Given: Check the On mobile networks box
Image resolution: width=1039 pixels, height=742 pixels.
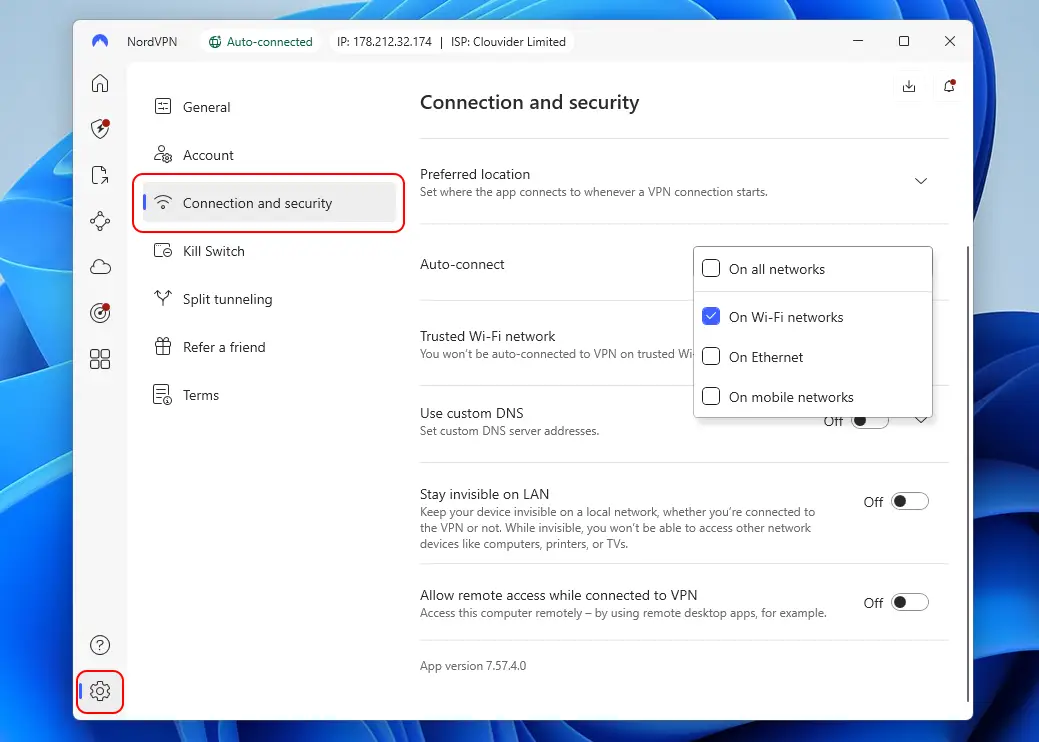Looking at the screenshot, I should pyautogui.click(x=711, y=396).
